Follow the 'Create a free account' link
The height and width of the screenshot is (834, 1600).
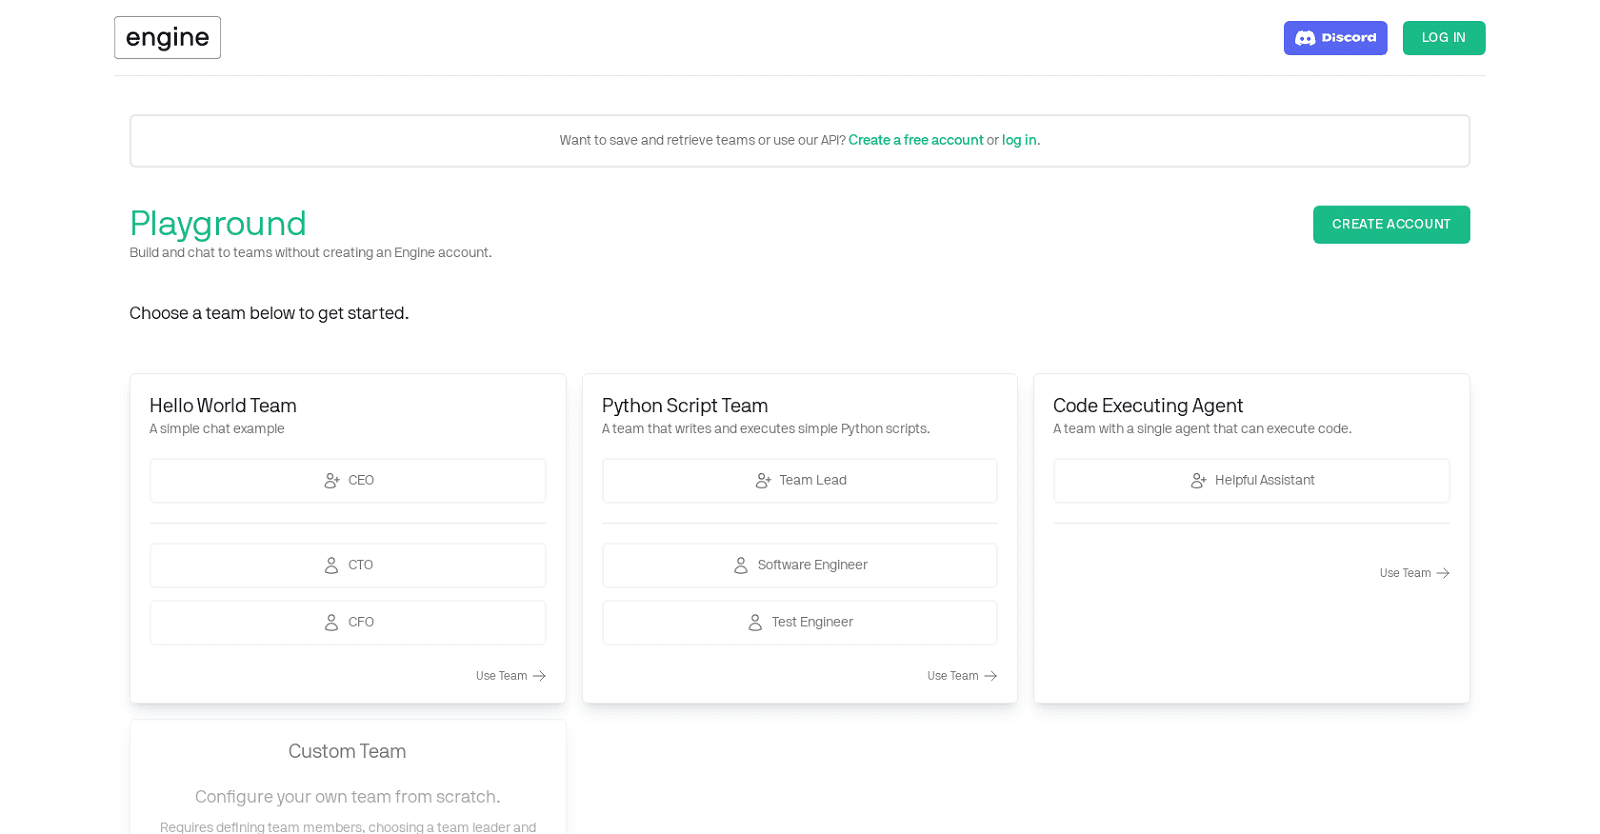915,140
